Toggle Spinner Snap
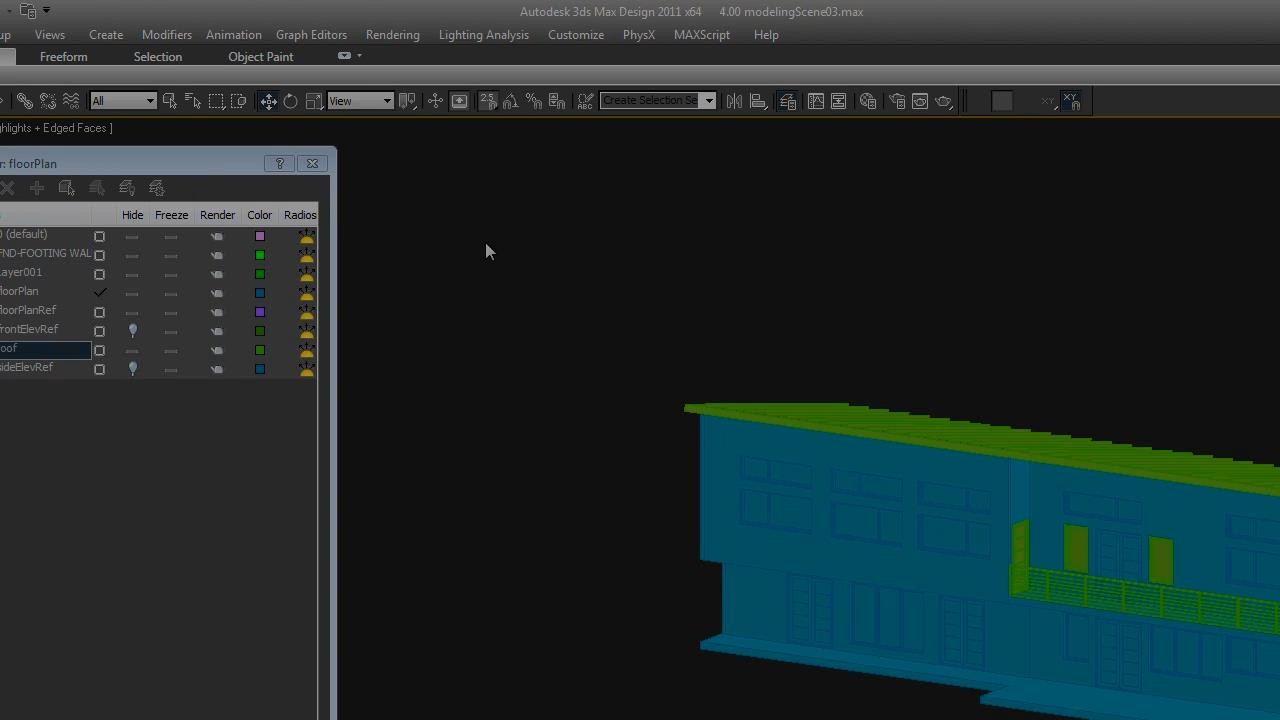Image resolution: width=1280 pixels, height=720 pixels. (557, 101)
